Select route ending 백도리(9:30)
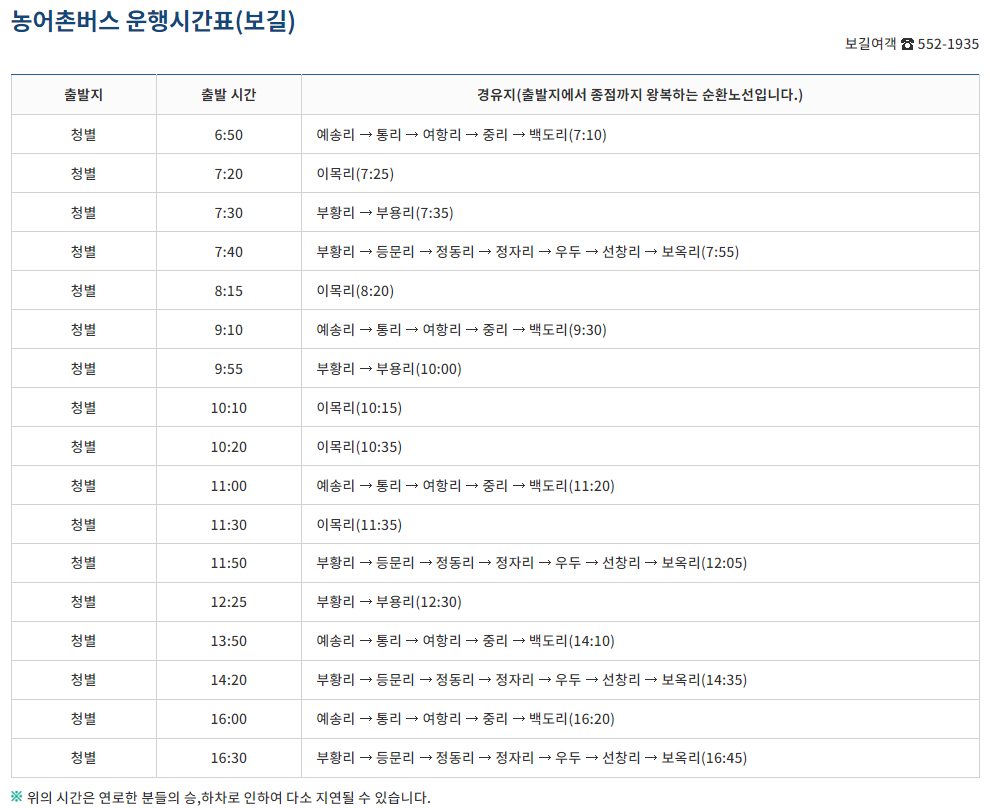The width and height of the screenshot is (990, 808). [x=462, y=330]
